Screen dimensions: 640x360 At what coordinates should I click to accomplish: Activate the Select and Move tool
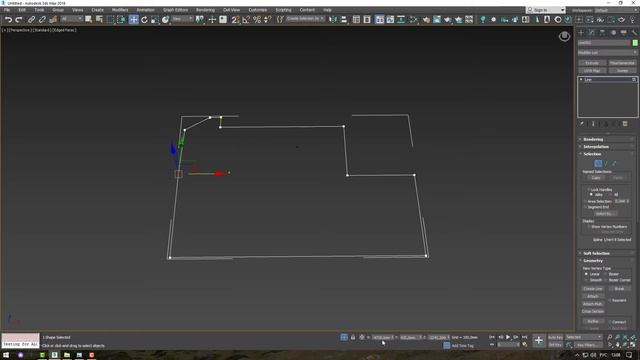click(133, 20)
